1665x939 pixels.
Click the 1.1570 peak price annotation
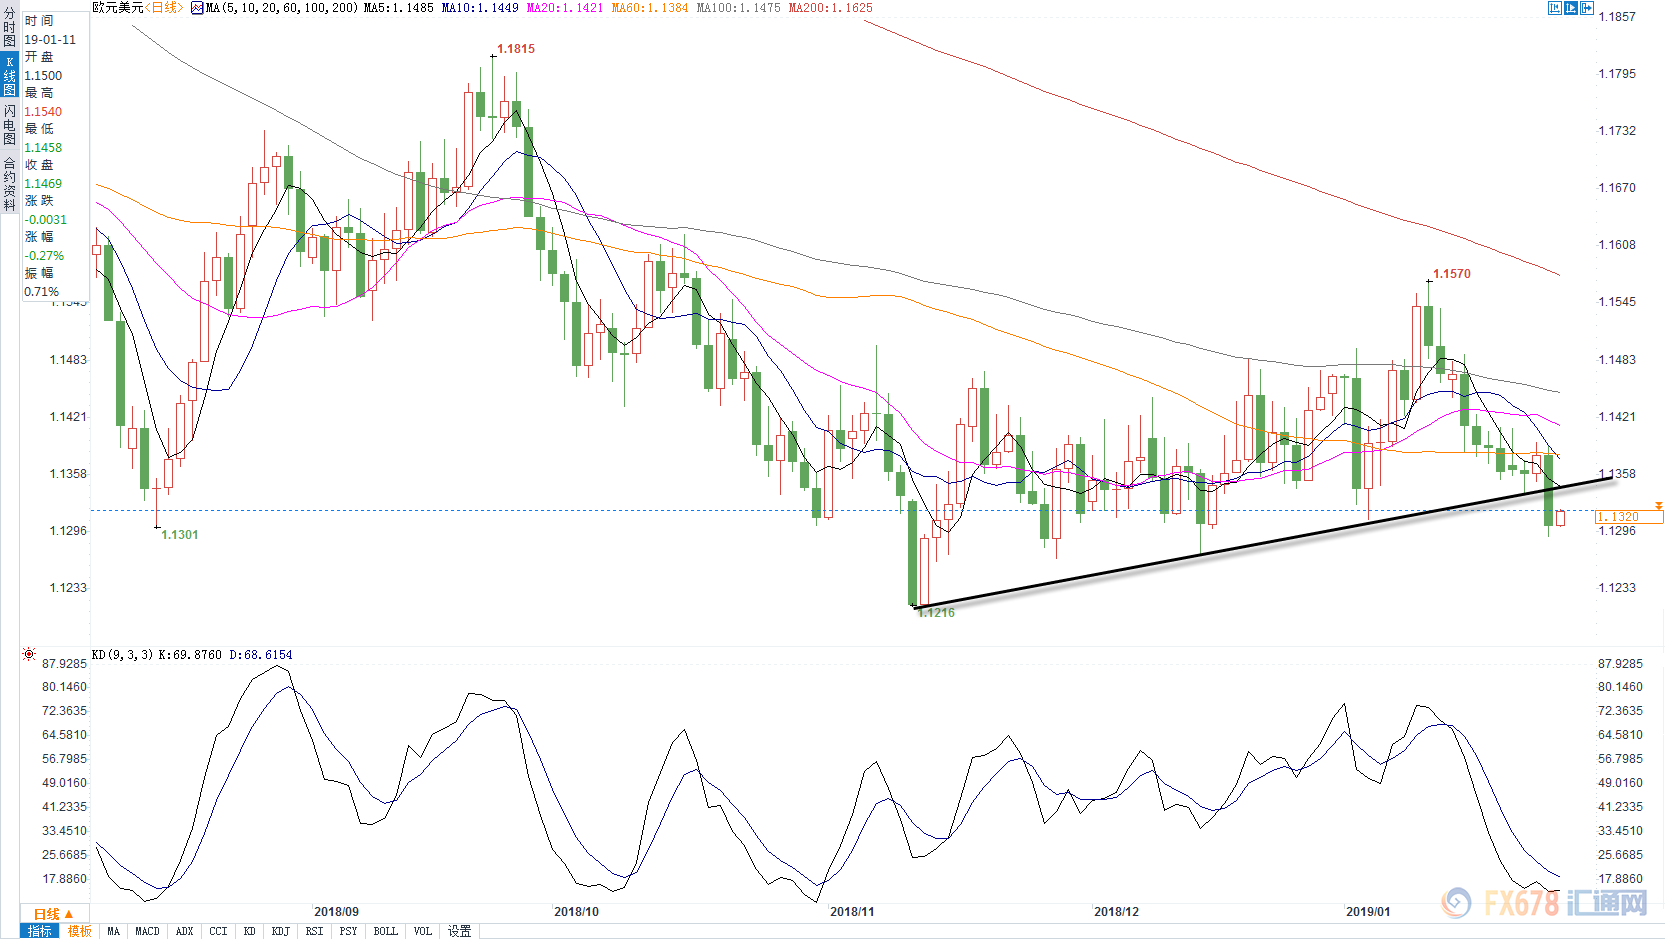tap(1452, 274)
